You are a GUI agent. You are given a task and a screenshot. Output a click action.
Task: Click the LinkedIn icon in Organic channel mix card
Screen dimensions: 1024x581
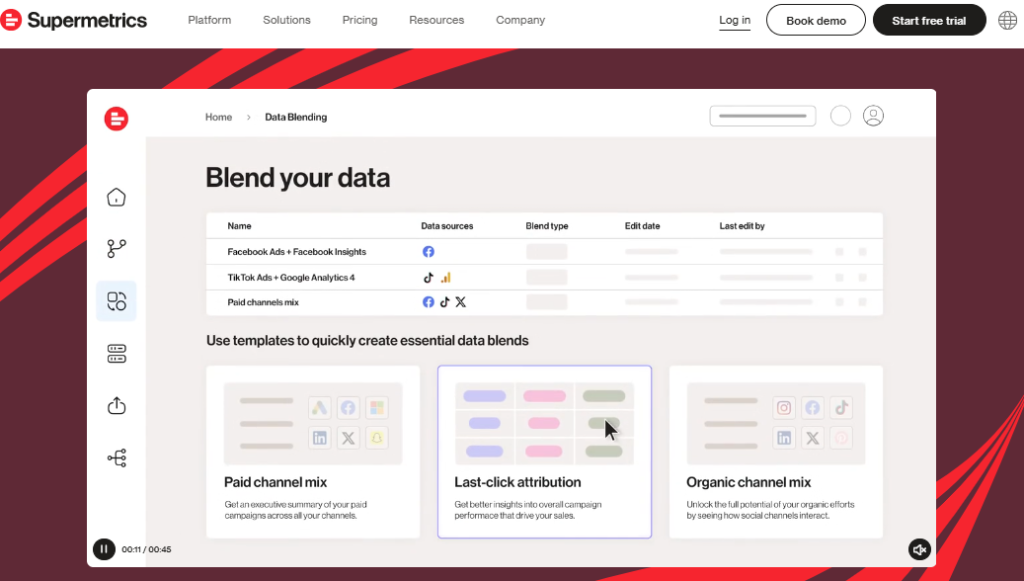click(x=784, y=438)
